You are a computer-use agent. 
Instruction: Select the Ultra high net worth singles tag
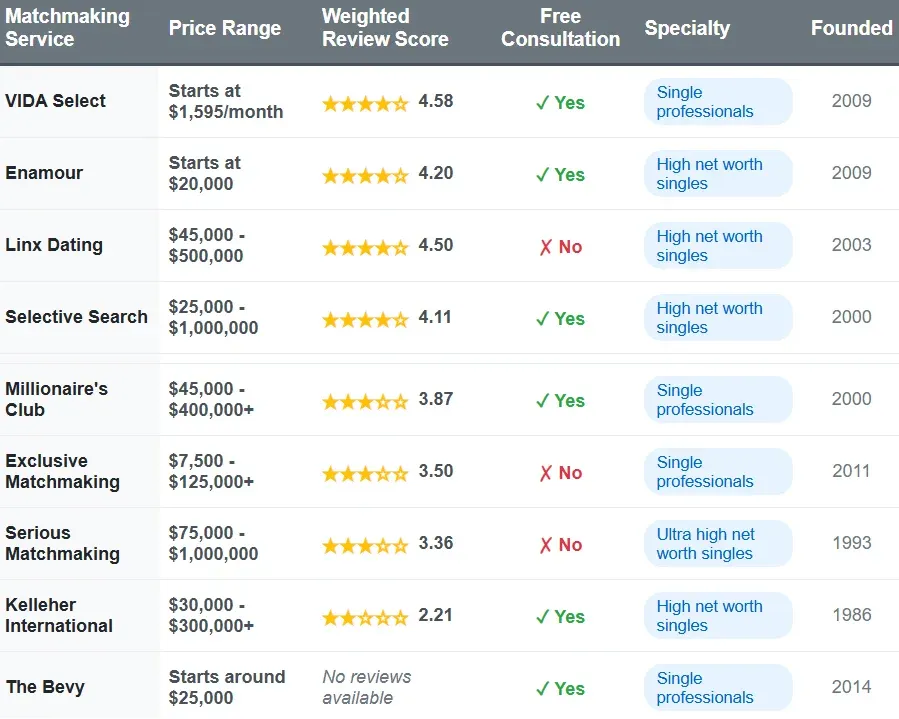[717, 544]
